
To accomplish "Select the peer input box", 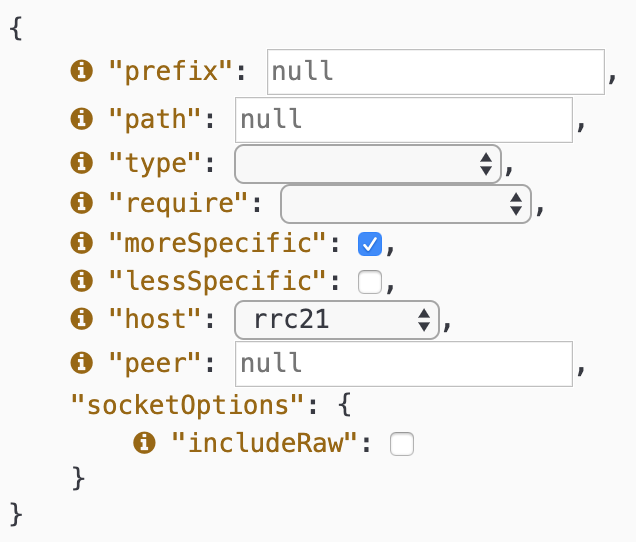I will point(404,363).
